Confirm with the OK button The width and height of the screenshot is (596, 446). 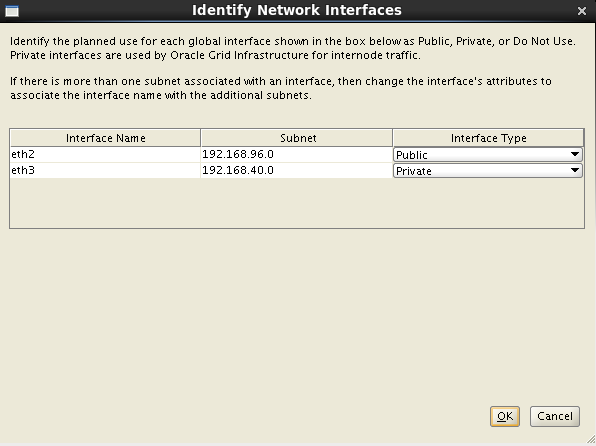pos(504,416)
